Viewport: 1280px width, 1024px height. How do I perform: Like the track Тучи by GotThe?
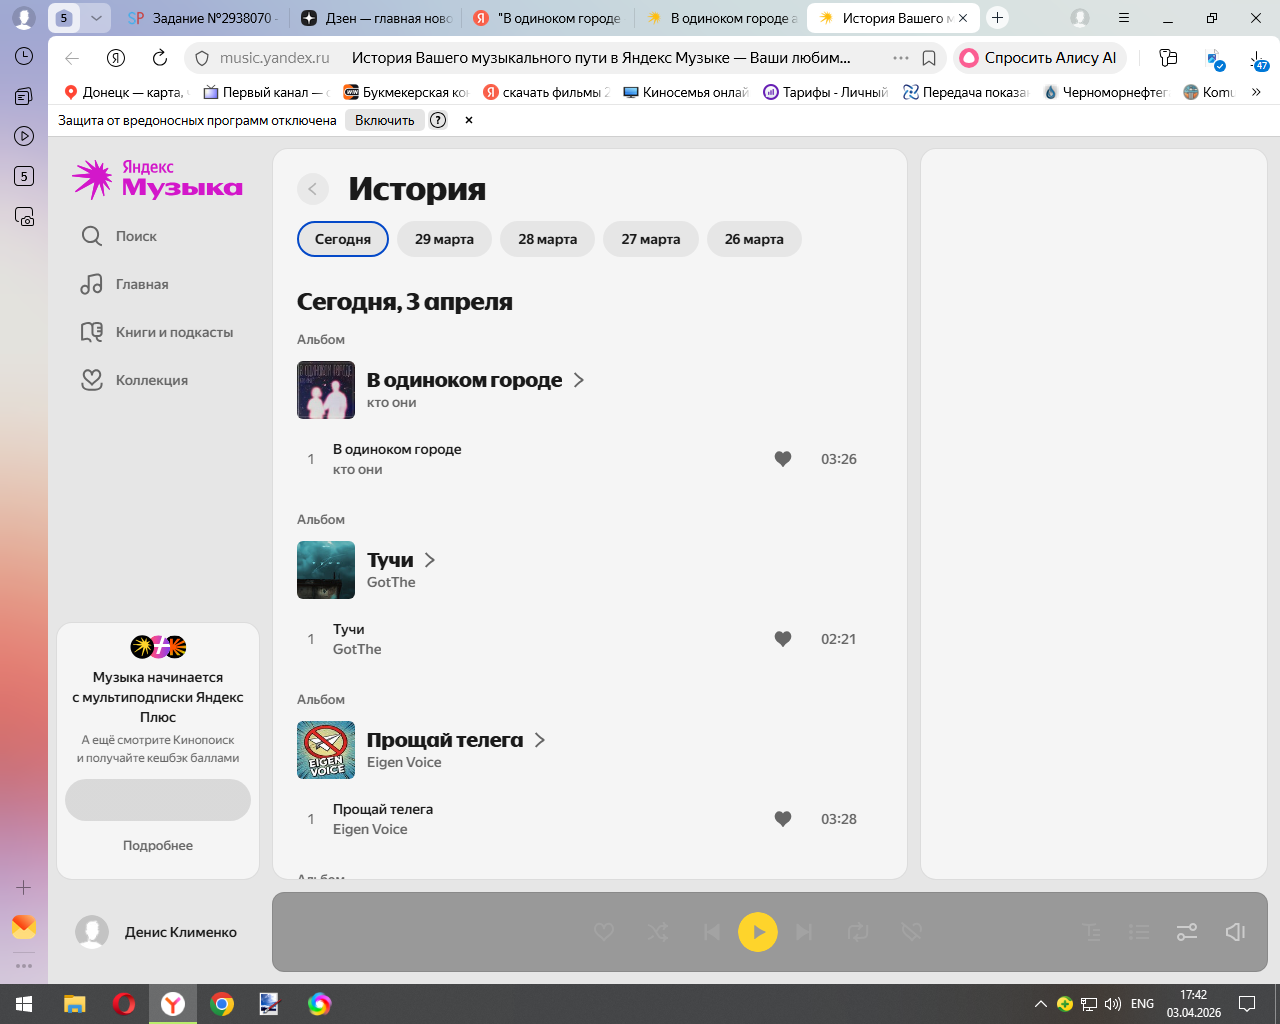pyautogui.click(x=783, y=639)
